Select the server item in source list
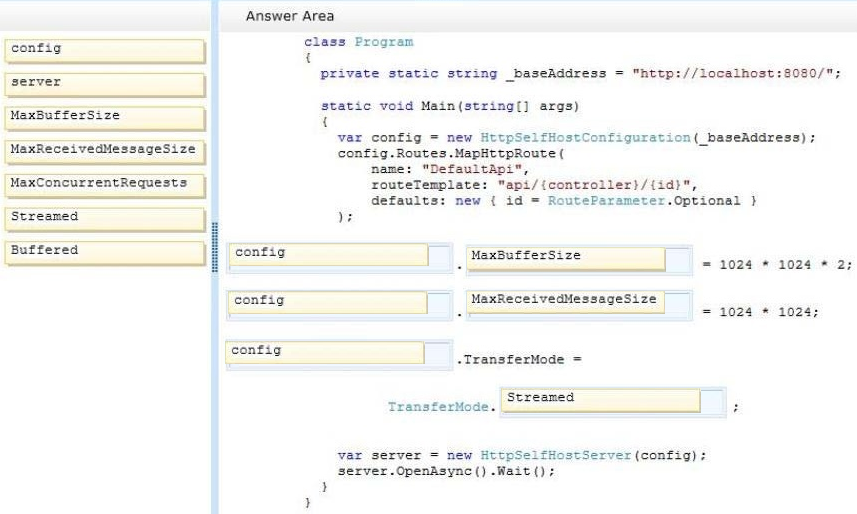857x514 pixels. [x=104, y=85]
